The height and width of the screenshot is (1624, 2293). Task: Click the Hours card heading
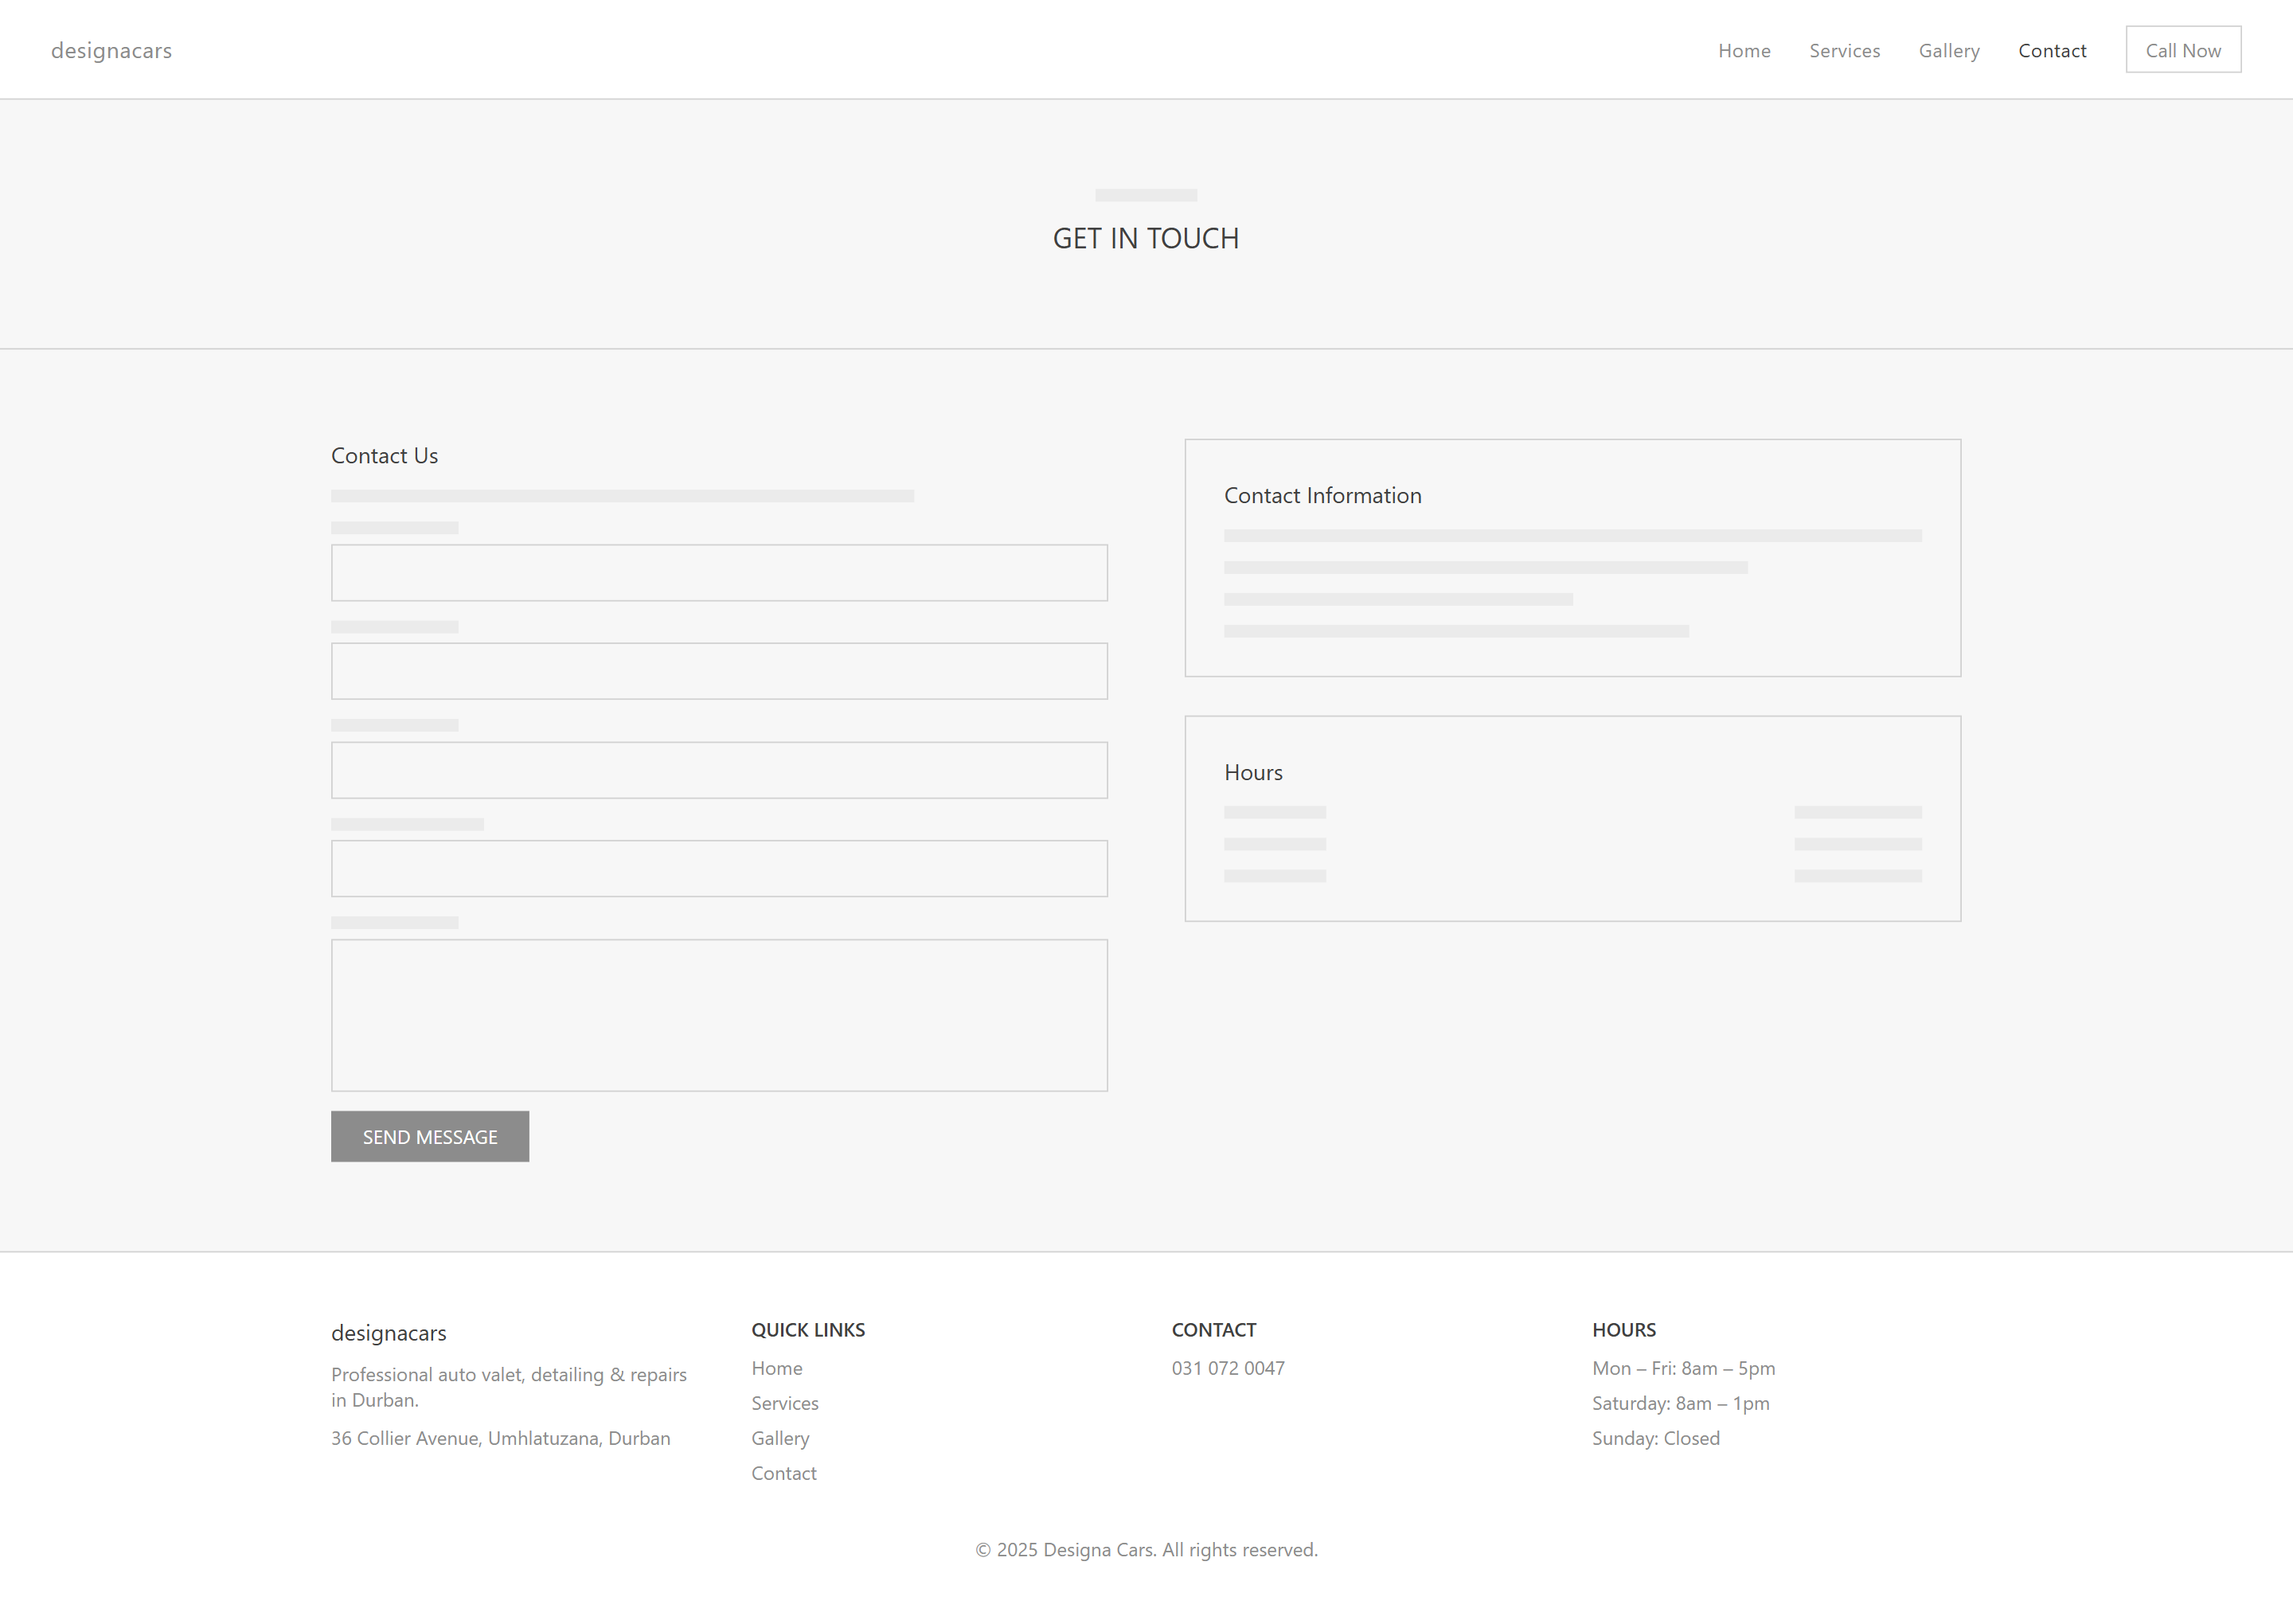click(1252, 772)
